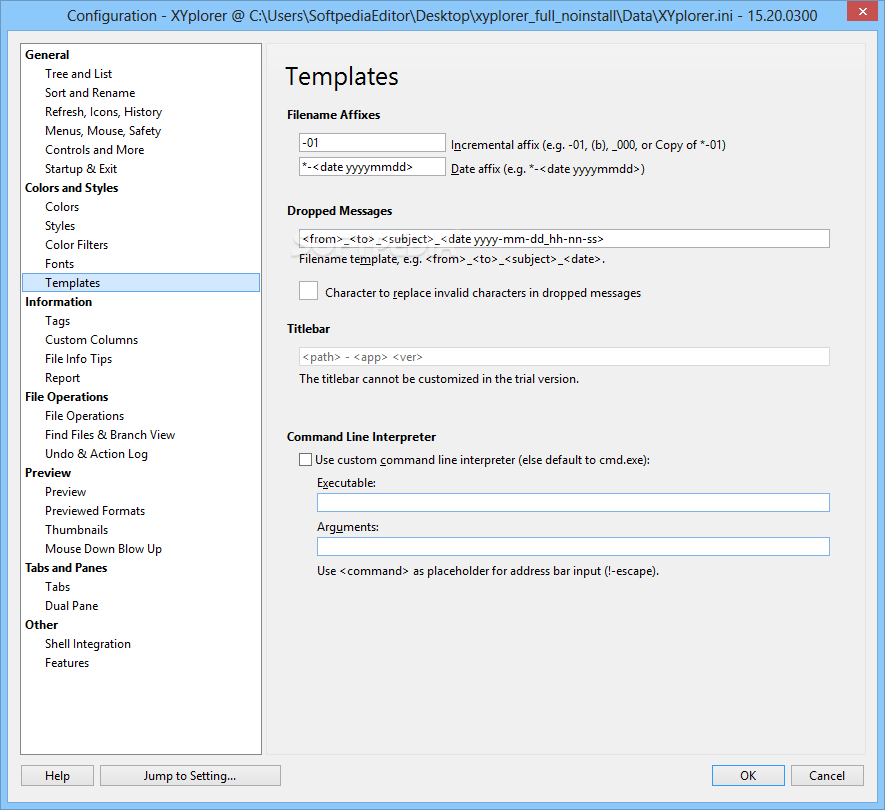Go to Refresh, Icons, History page
Screen dimensions: 885x810
click(x=103, y=112)
